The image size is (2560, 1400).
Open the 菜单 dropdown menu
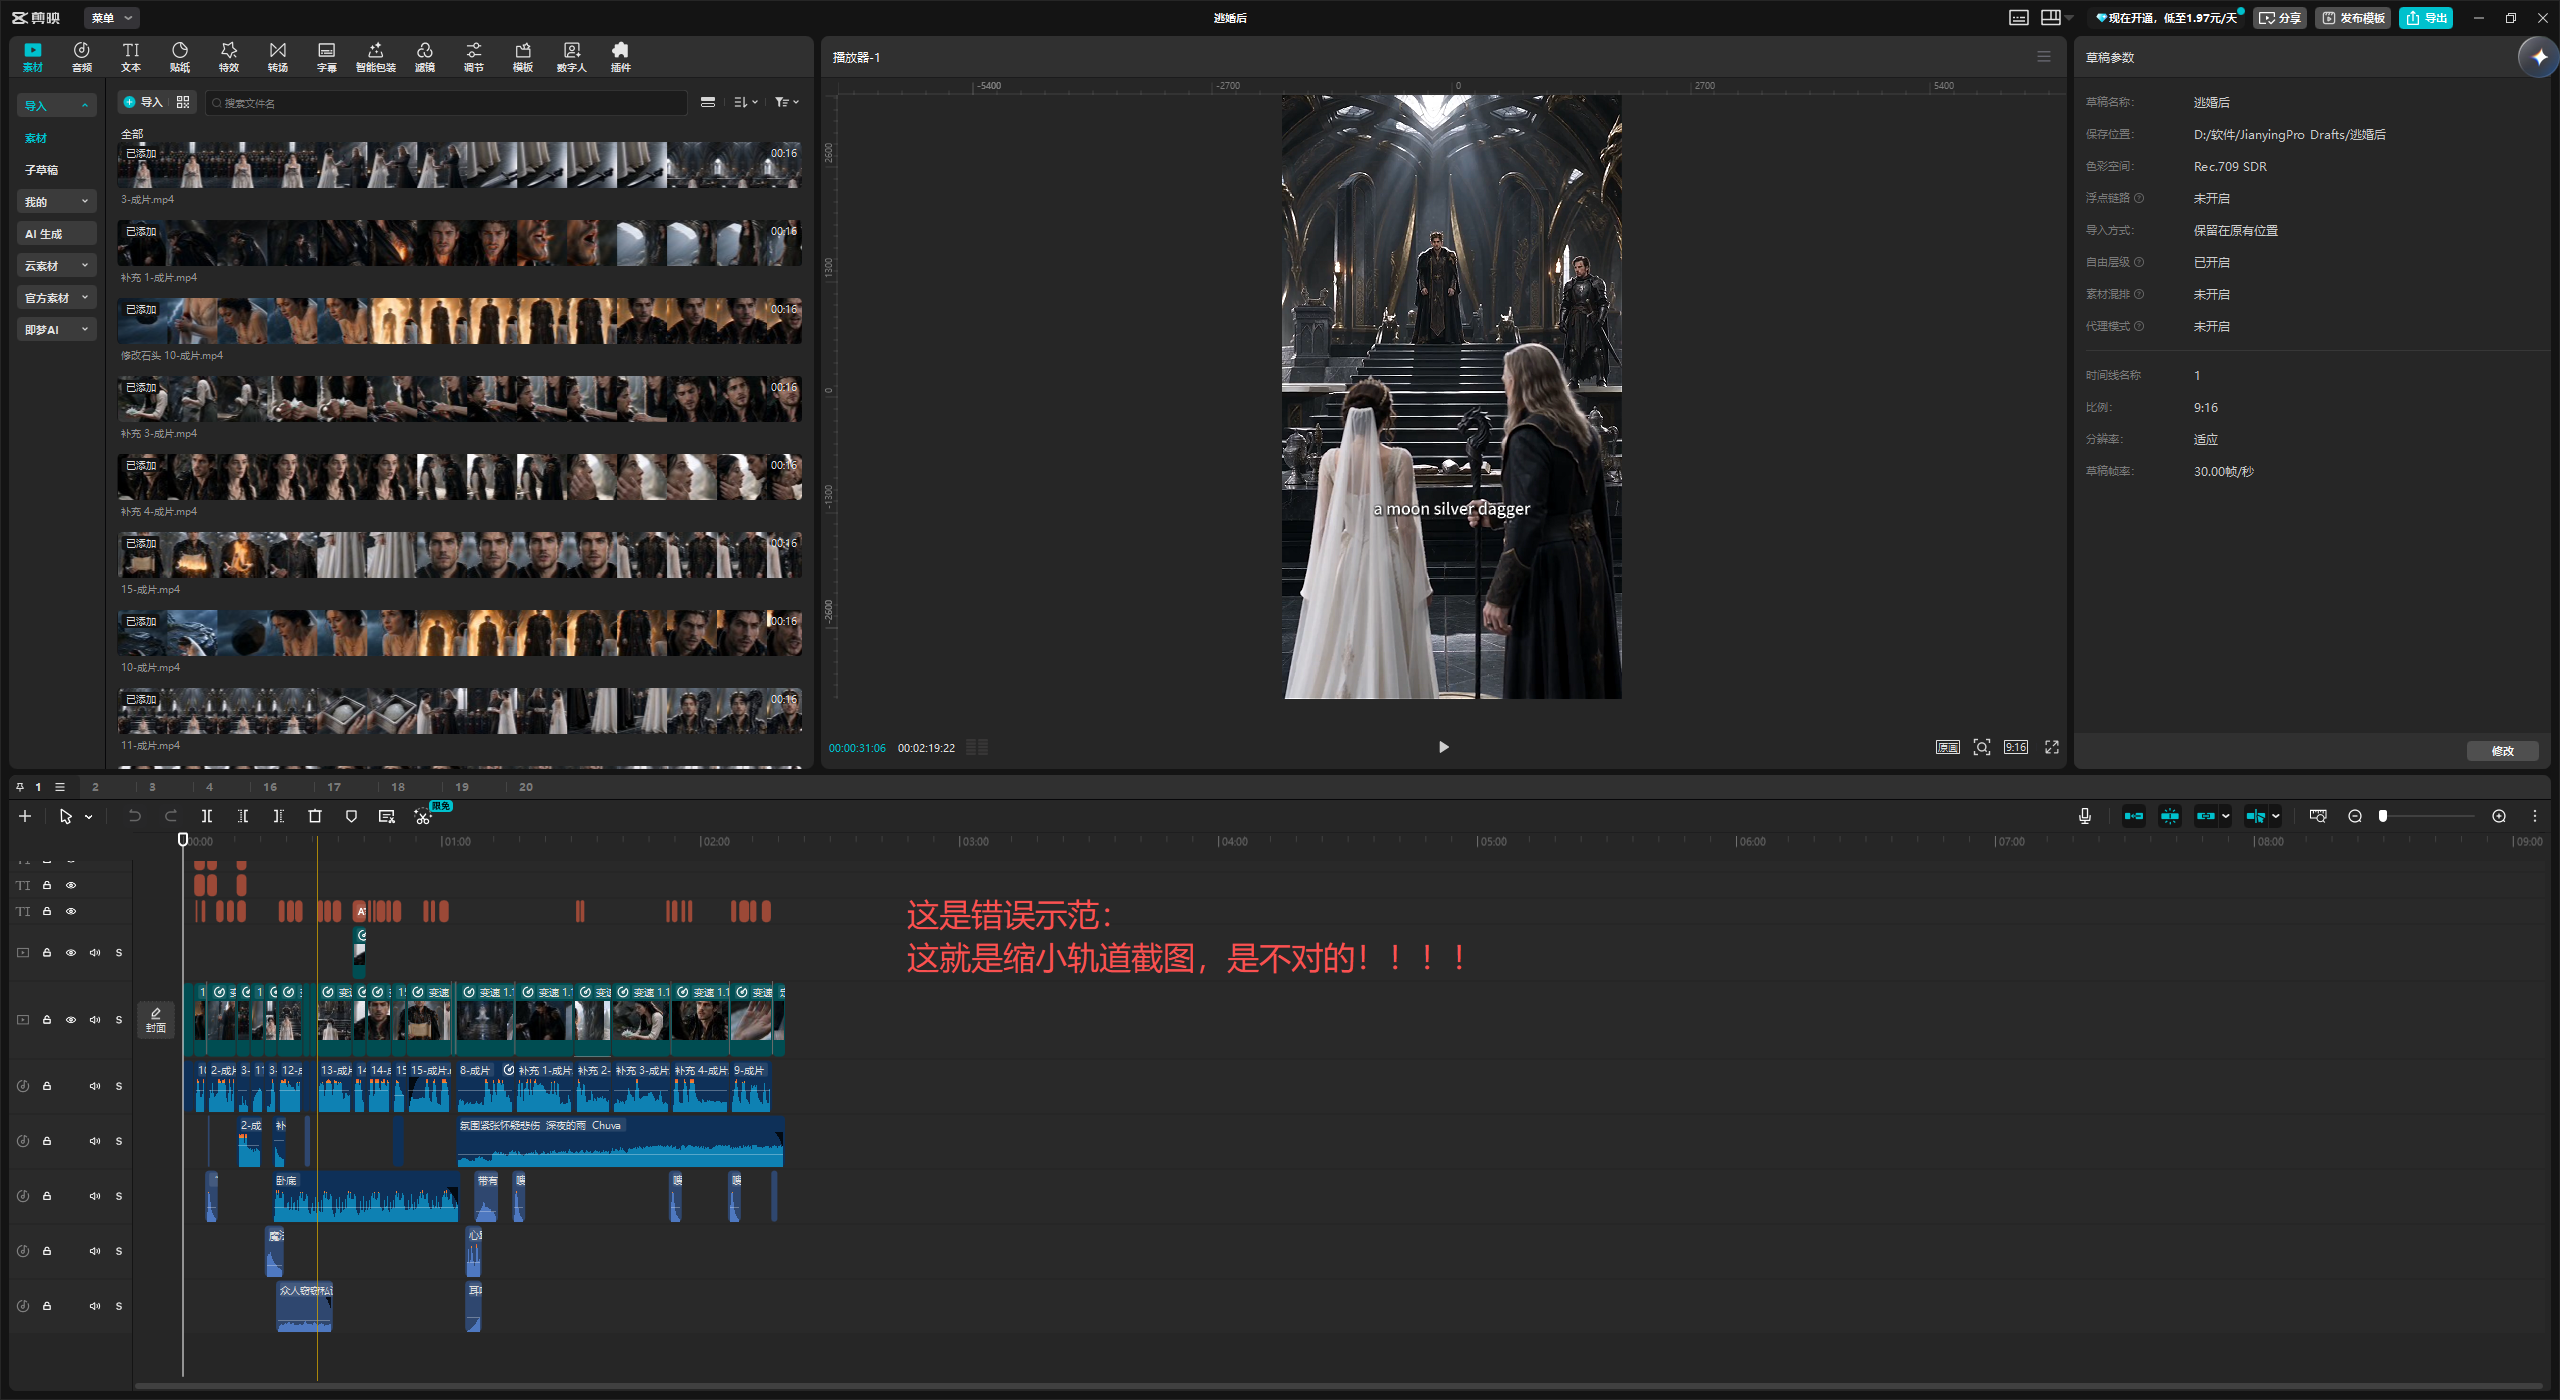click(x=111, y=18)
